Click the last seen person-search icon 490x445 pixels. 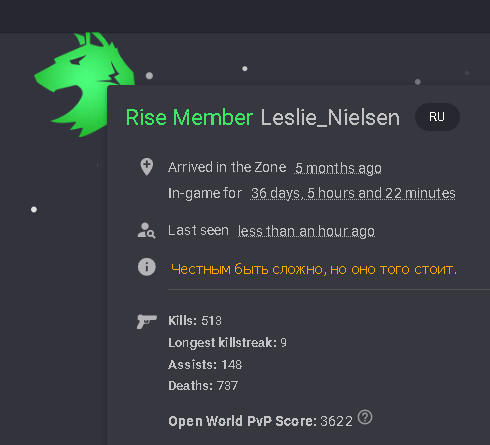coord(146,231)
